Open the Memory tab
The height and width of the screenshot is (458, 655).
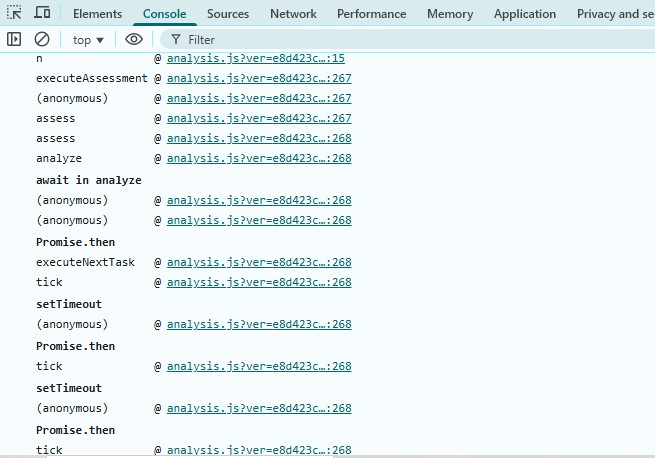point(450,14)
